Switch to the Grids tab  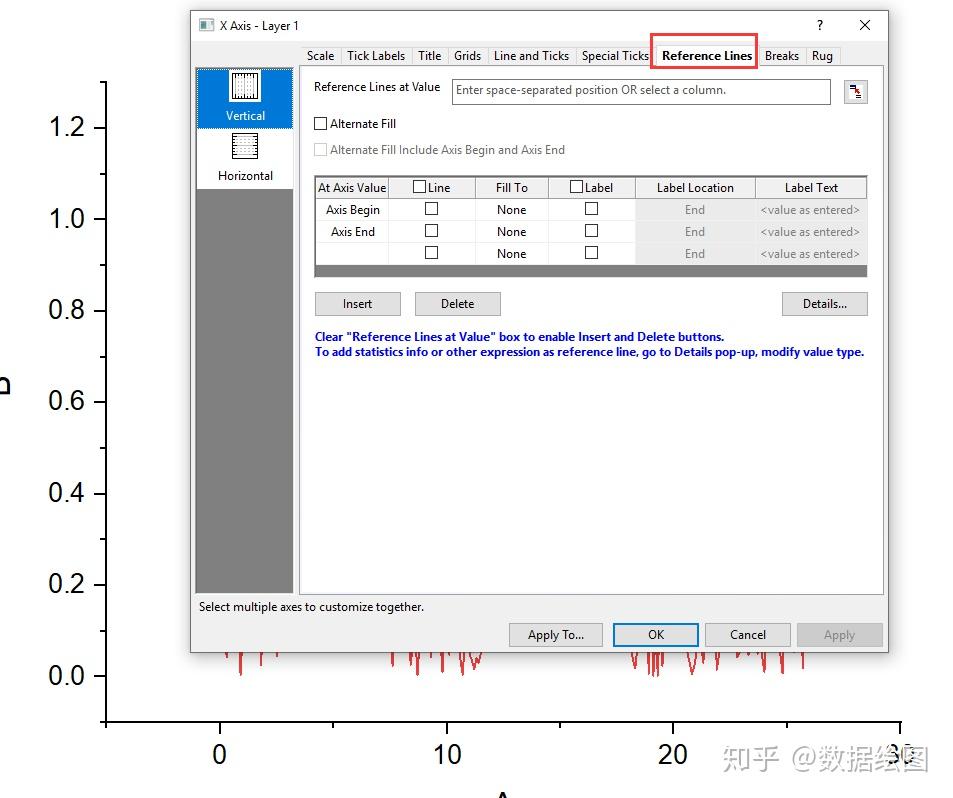[467, 56]
